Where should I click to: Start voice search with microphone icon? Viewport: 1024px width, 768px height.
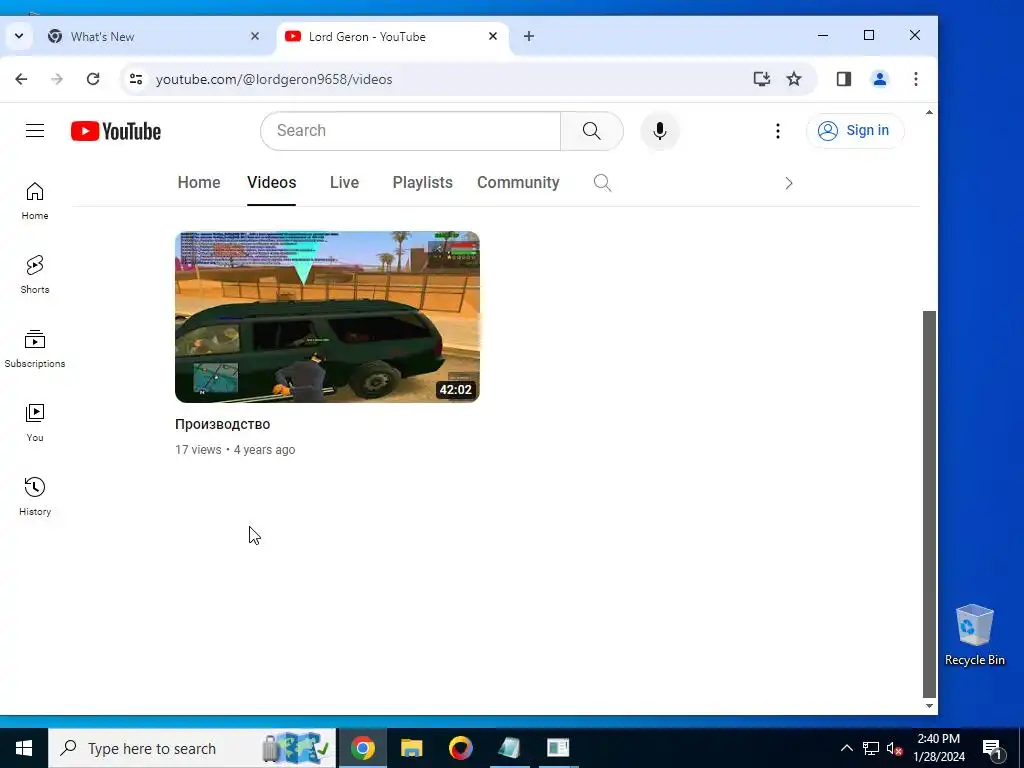[x=660, y=131]
